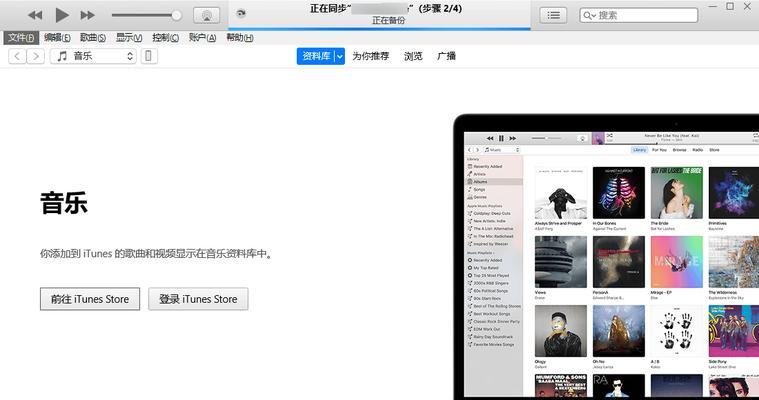Click the sync activity spinner icon
The width and height of the screenshot is (759, 400).
[241, 14]
